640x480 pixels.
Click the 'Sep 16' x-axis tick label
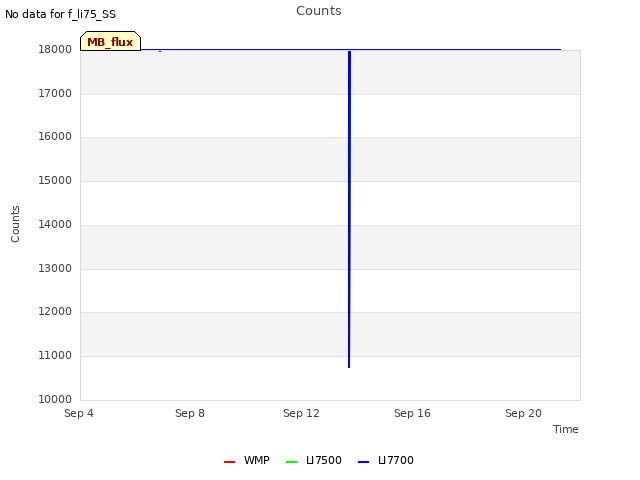click(x=412, y=413)
